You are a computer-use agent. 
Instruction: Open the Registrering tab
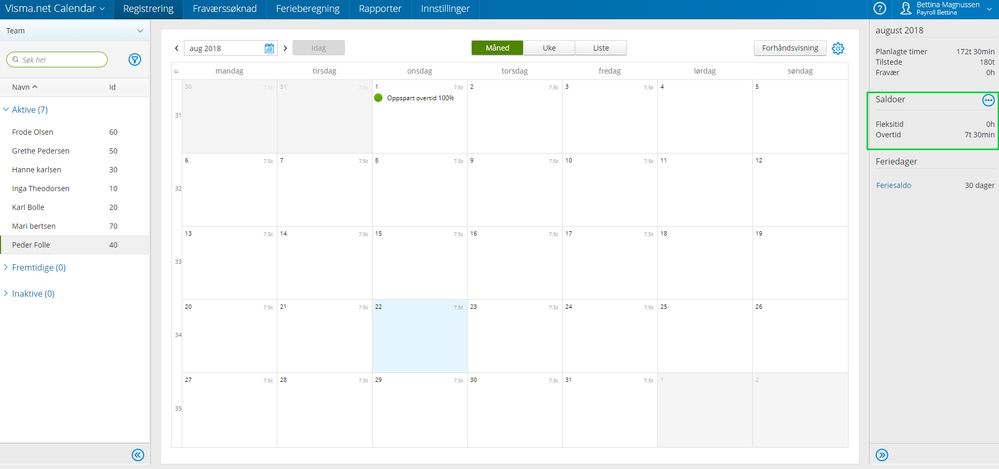tap(148, 9)
